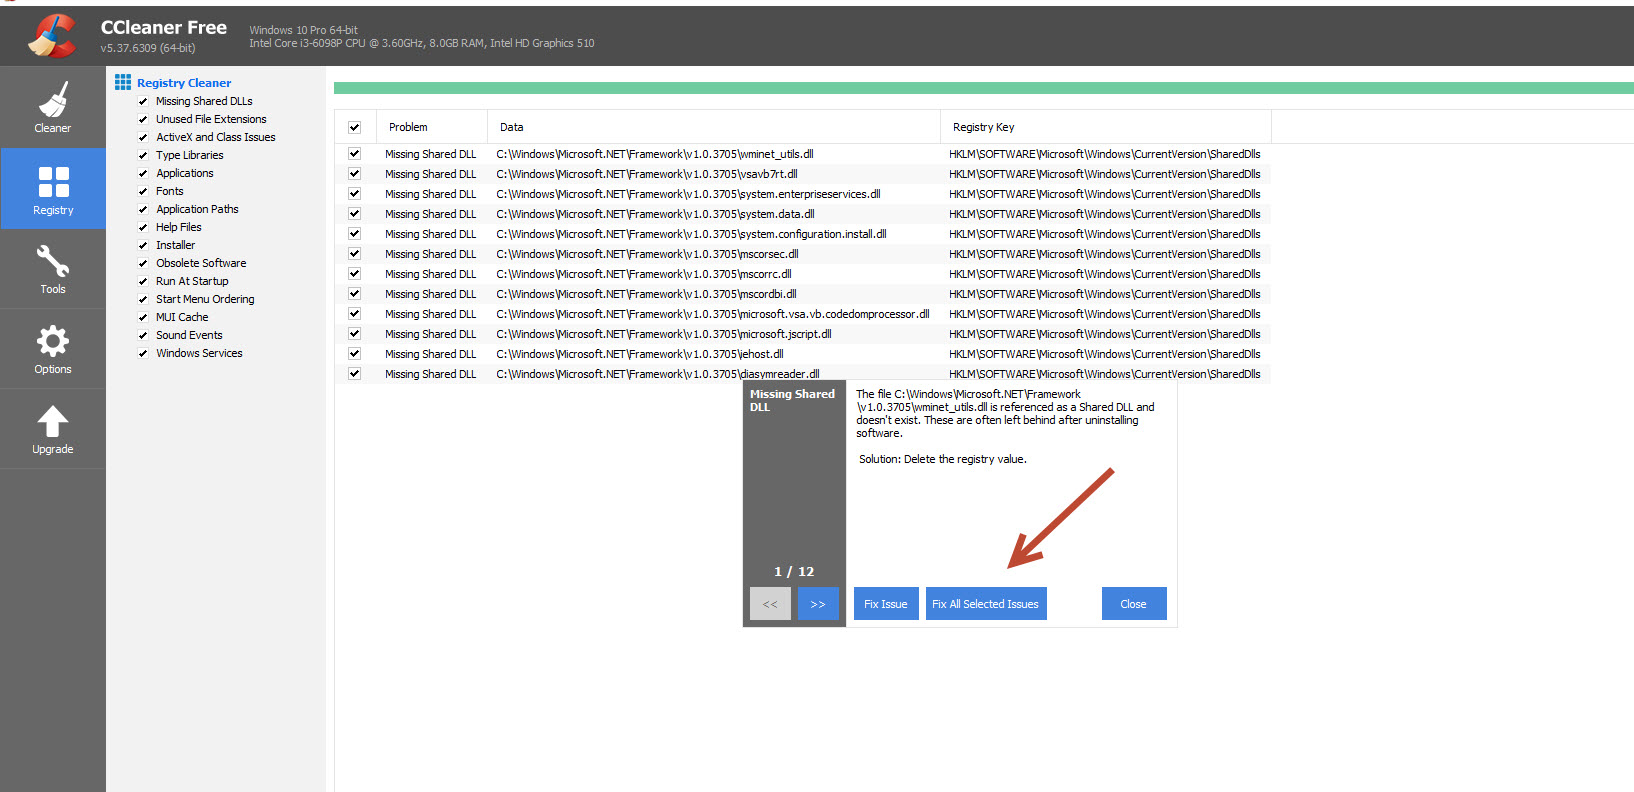This screenshot has width=1634, height=792.
Task: Toggle Applications checkbox
Action: (x=143, y=173)
